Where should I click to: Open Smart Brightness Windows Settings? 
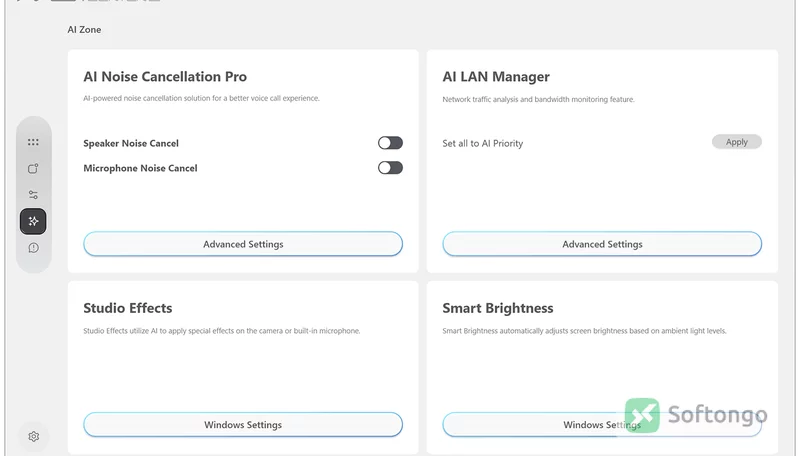602,425
